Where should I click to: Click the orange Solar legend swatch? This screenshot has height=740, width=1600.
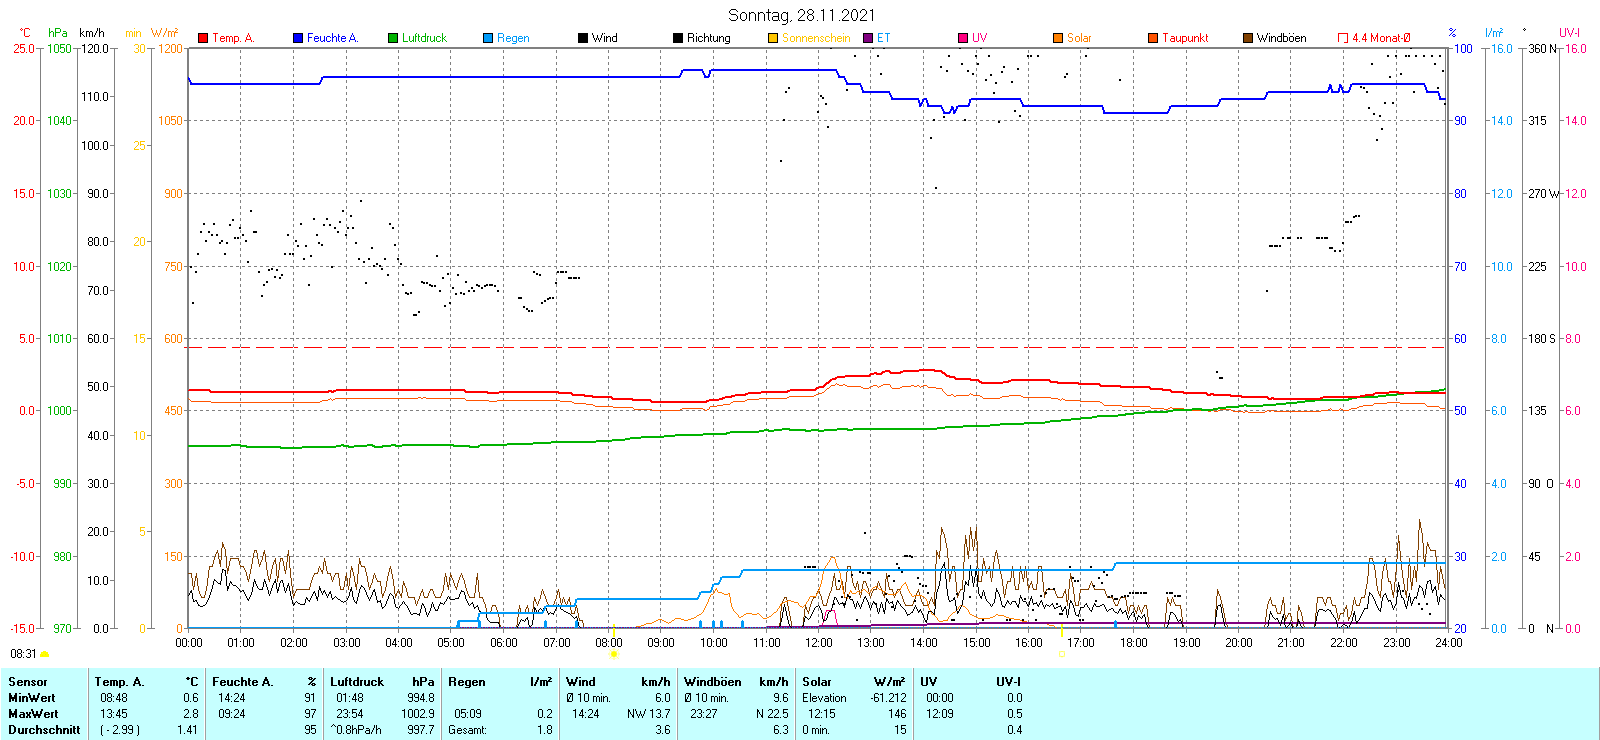[1058, 38]
